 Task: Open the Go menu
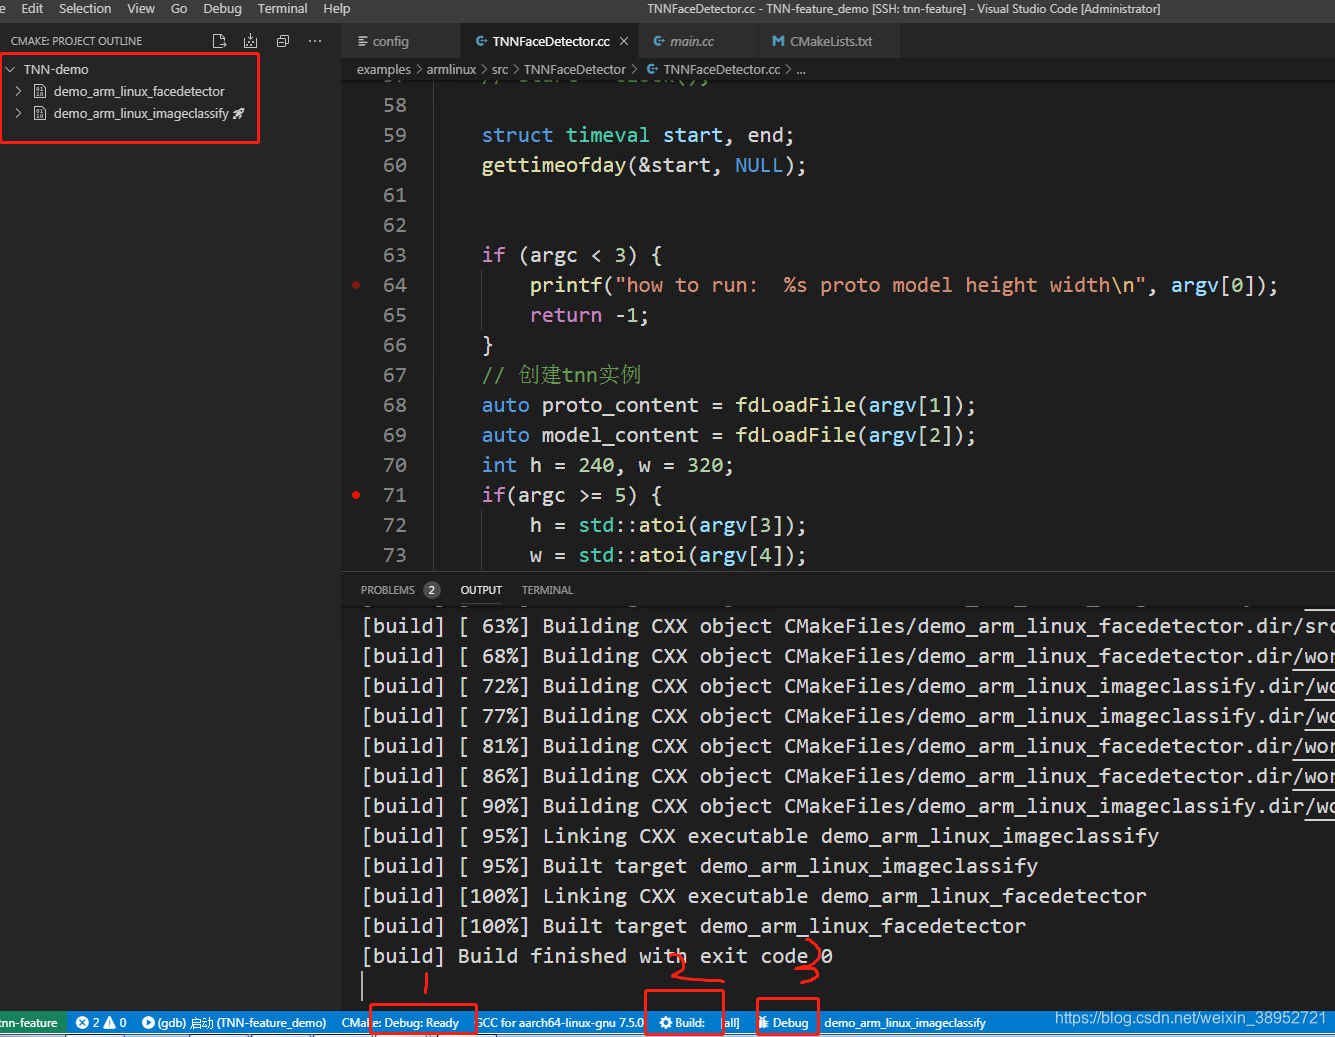[x=179, y=9]
